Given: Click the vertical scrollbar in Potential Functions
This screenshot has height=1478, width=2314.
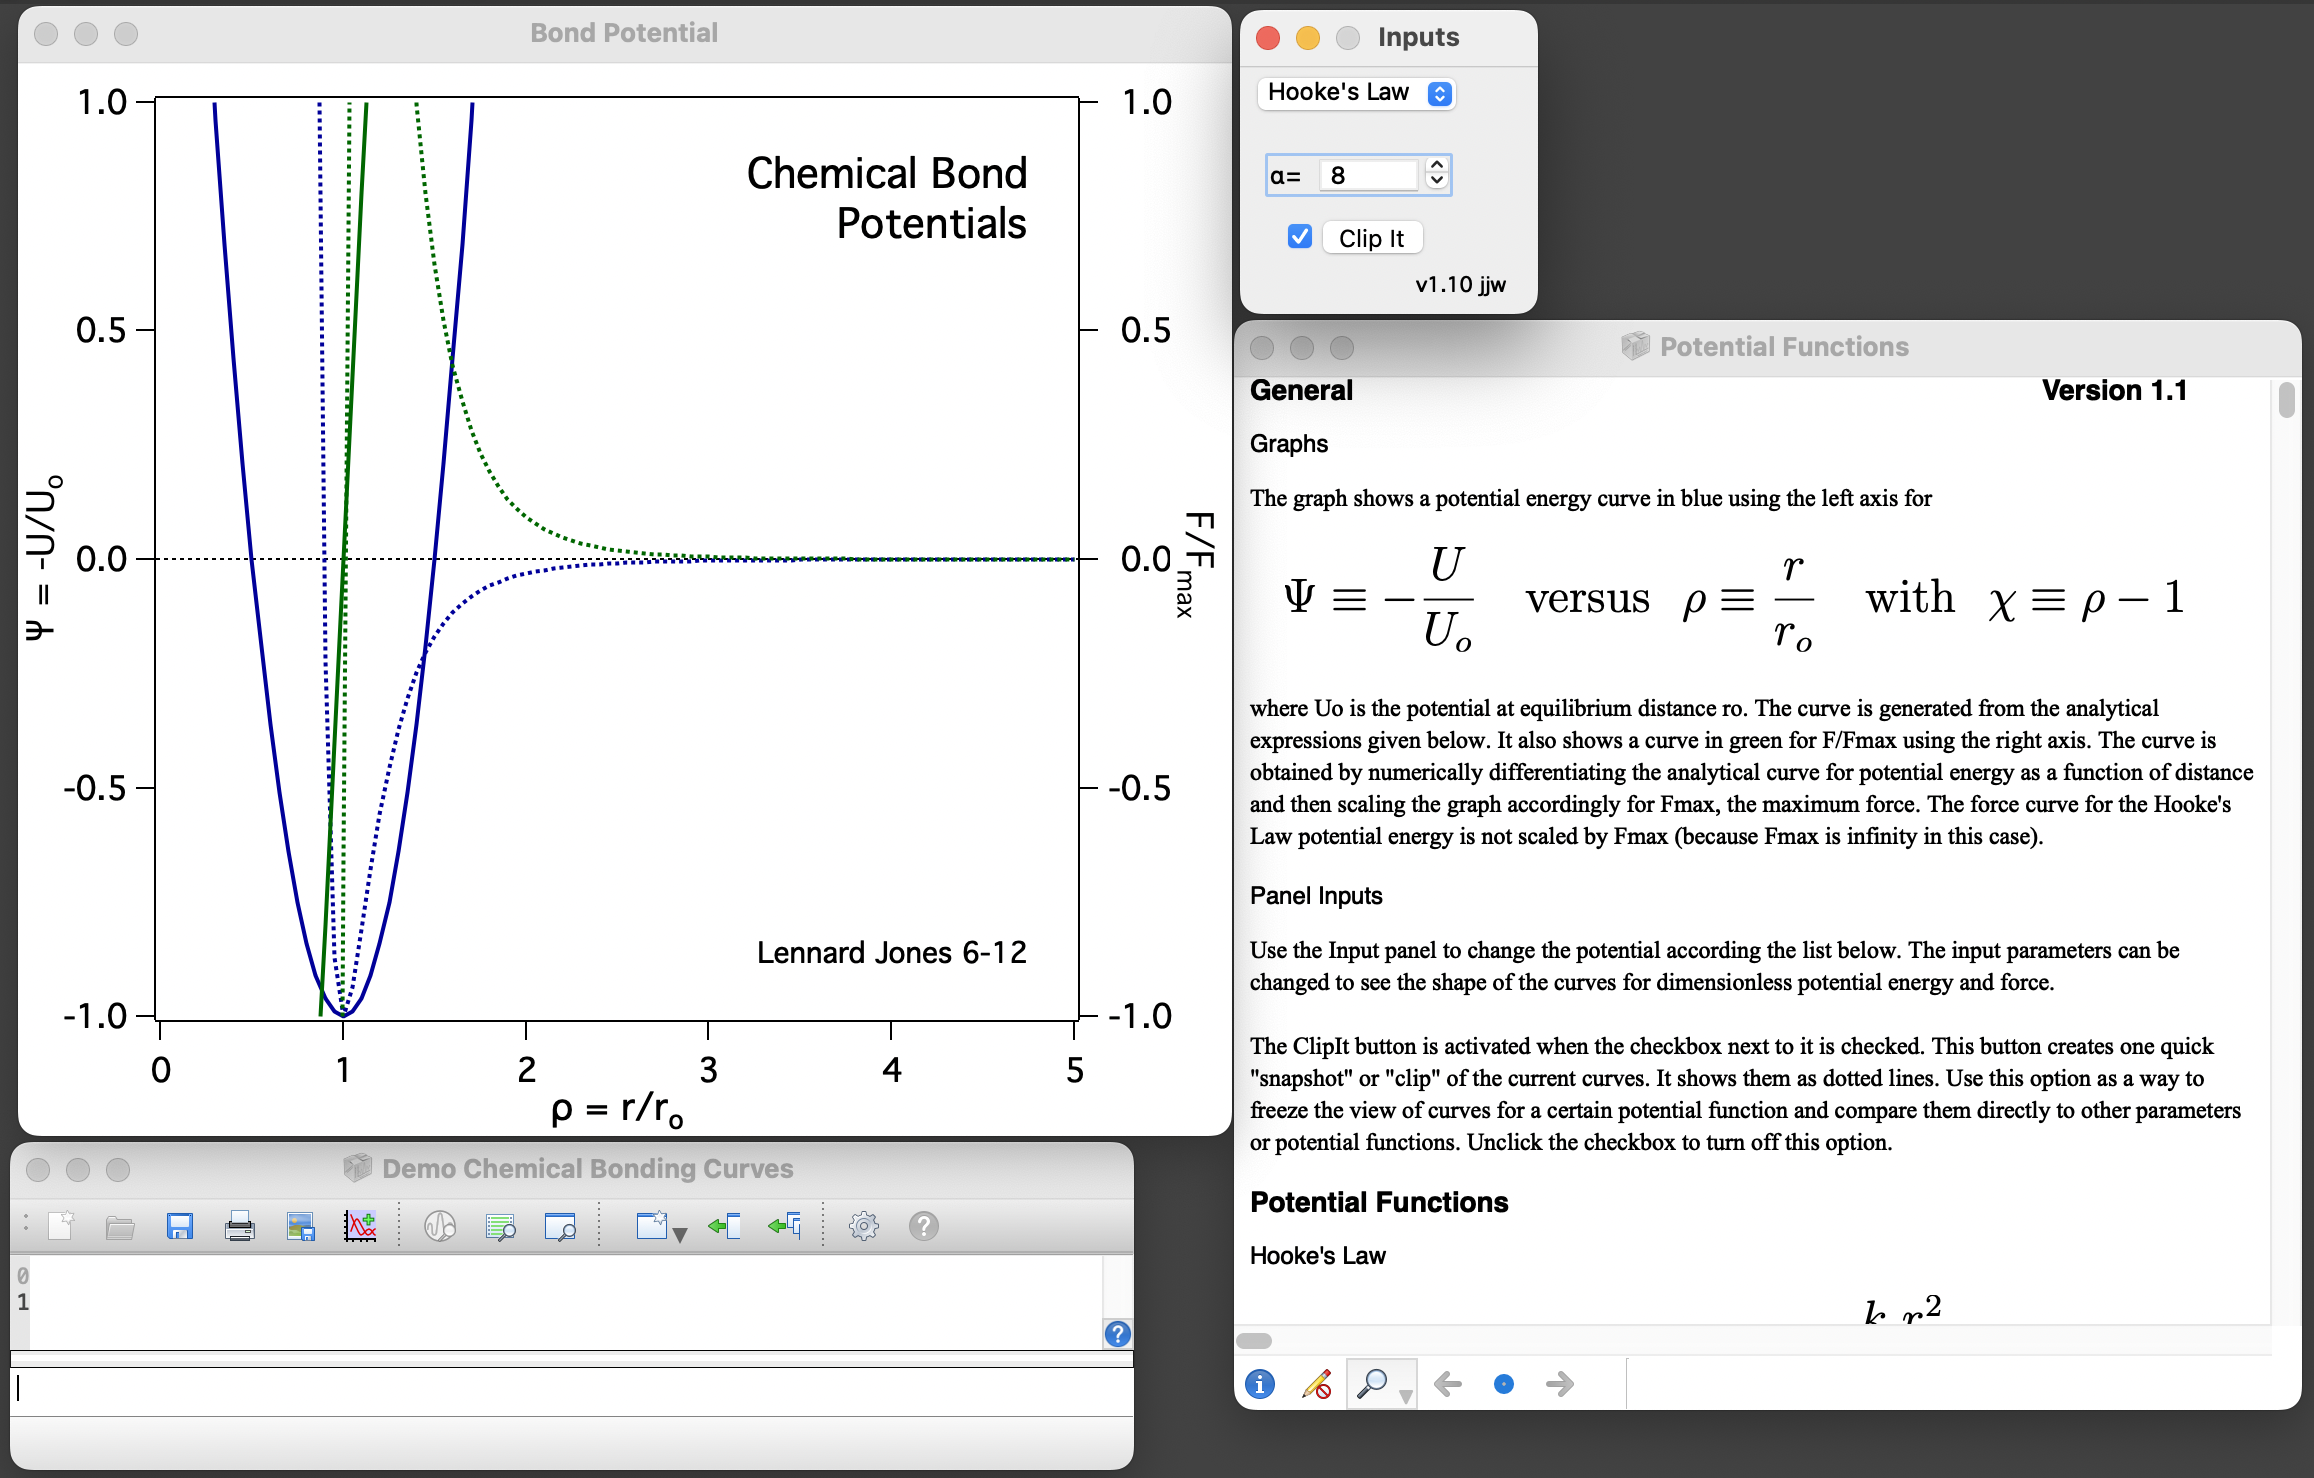Looking at the screenshot, I should 2286,400.
